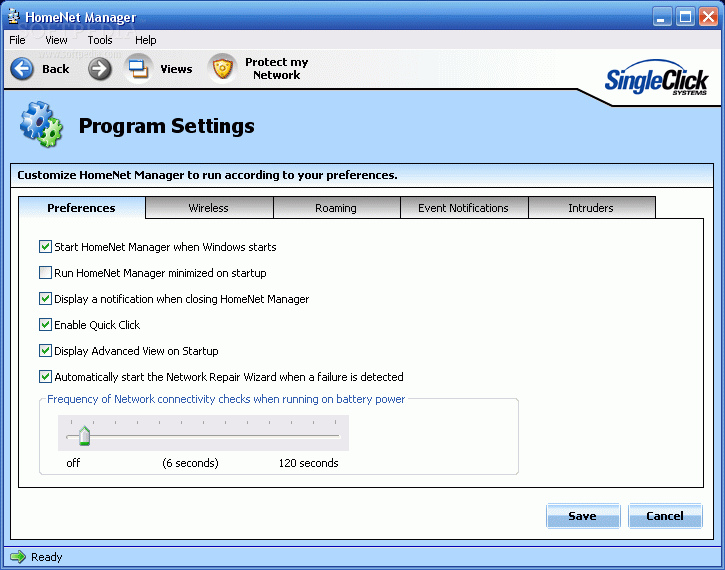The height and width of the screenshot is (570, 725).
Task: Open the File menu
Action: click(17, 40)
